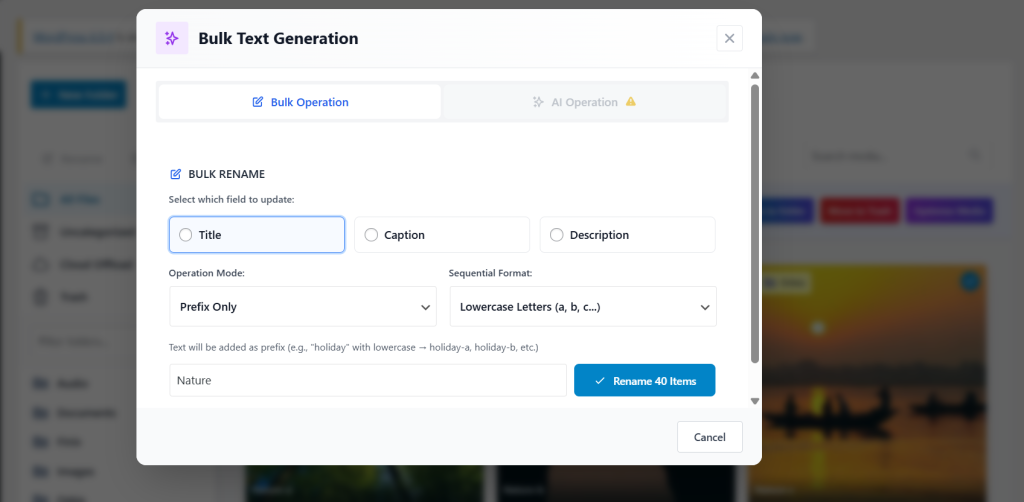
Task: Open the Operation Mode dropdown showing Prefix Only
Action: pyautogui.click(x=303, y=307)
